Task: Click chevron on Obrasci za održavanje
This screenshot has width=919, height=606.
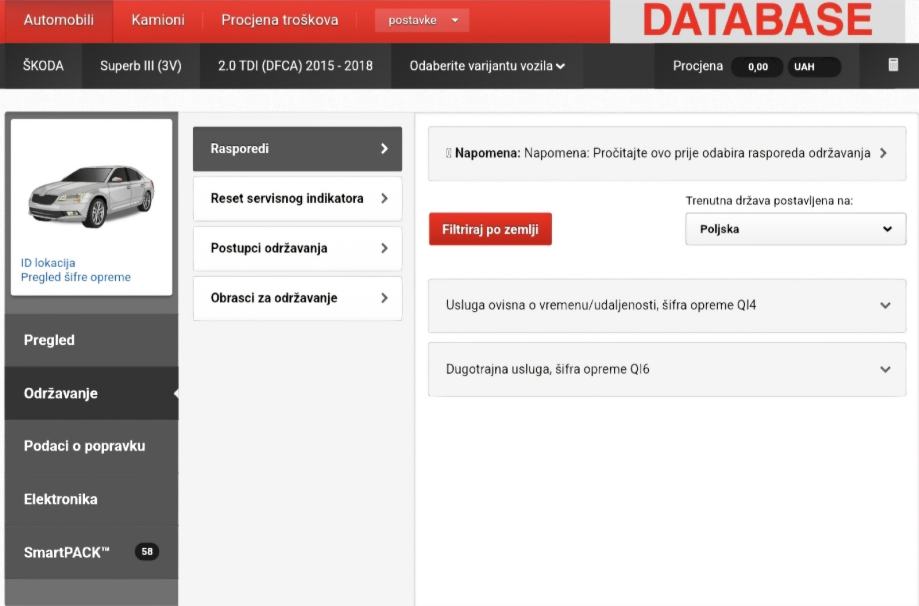Action: [384, 298]
